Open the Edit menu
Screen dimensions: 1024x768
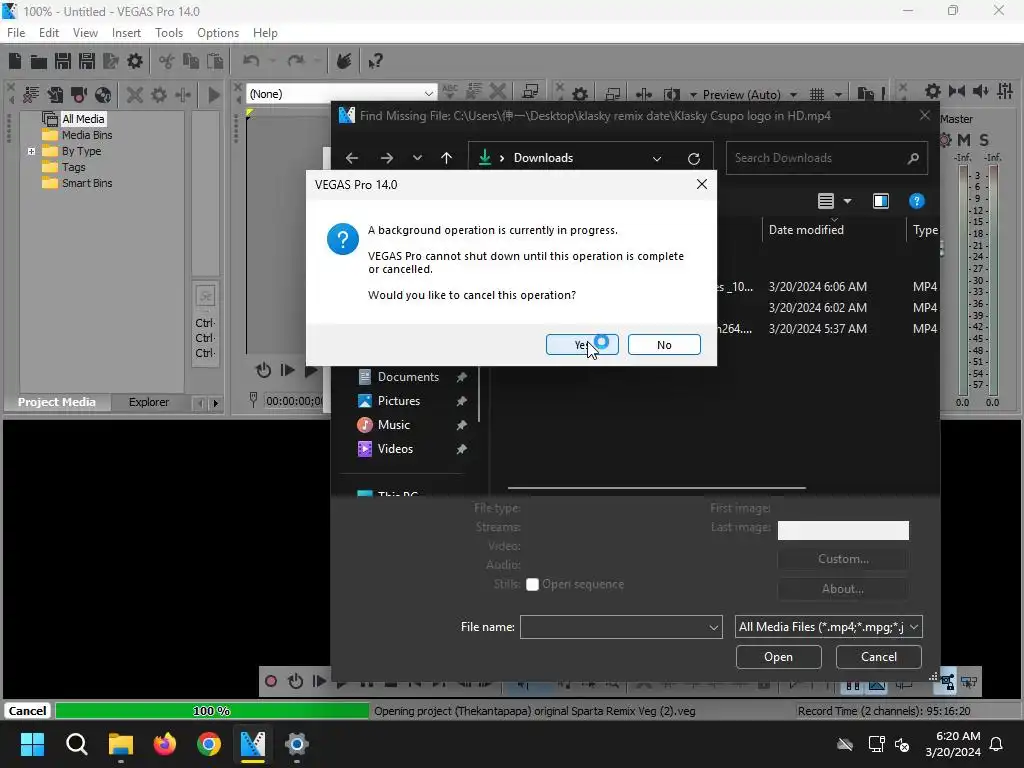point(49,33)
